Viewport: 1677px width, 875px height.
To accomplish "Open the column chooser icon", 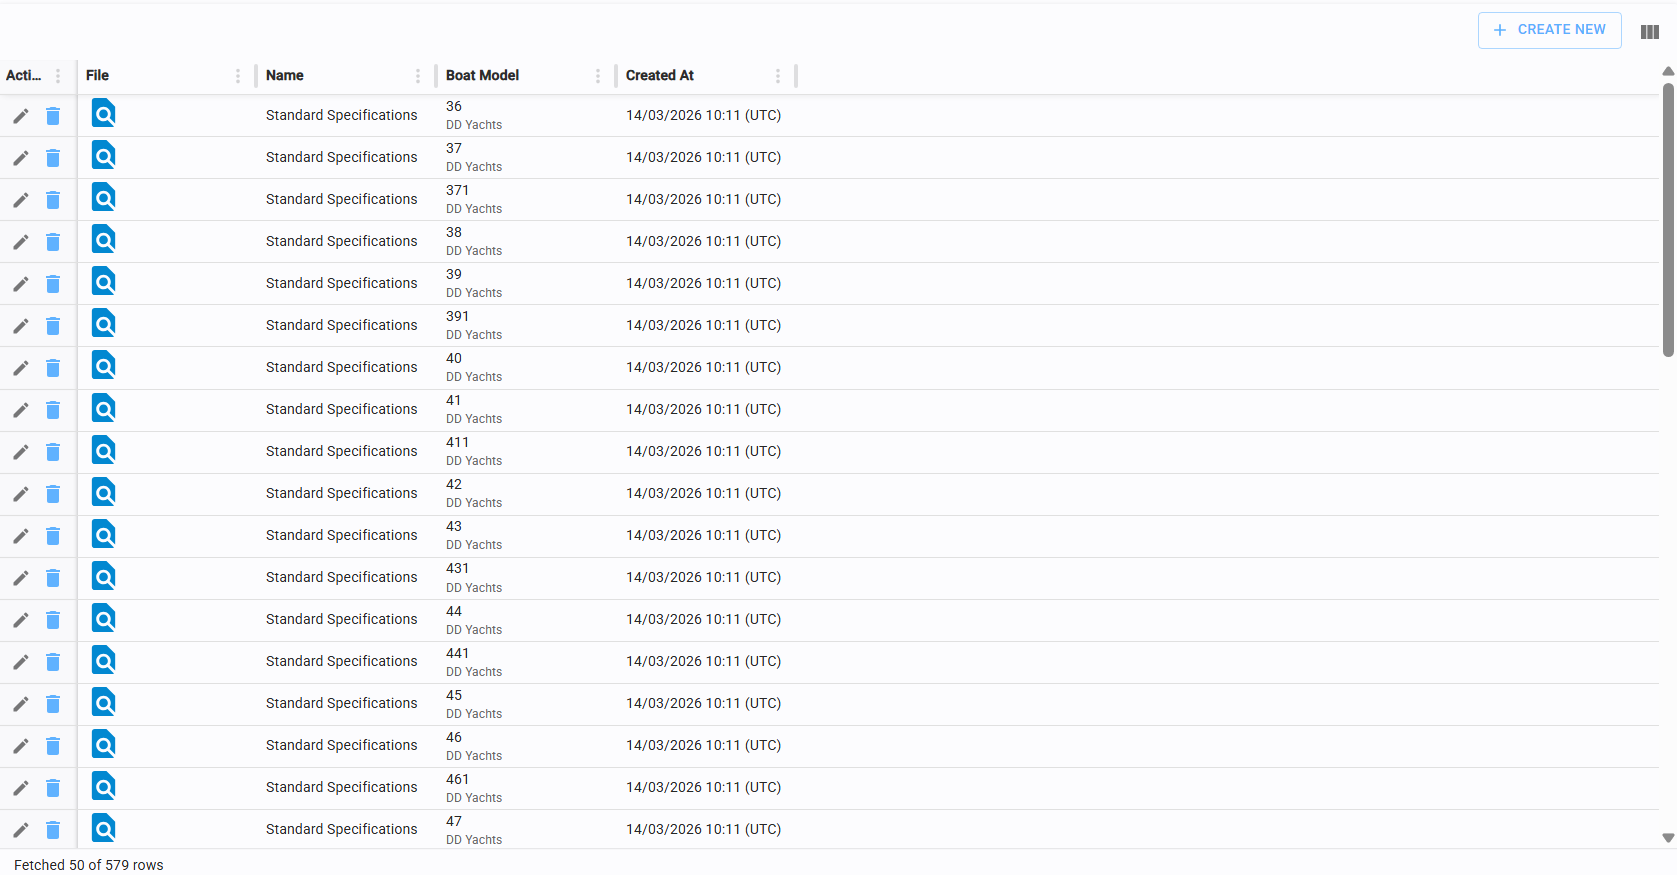I will pyautogui.click(x=1650, y=32).
